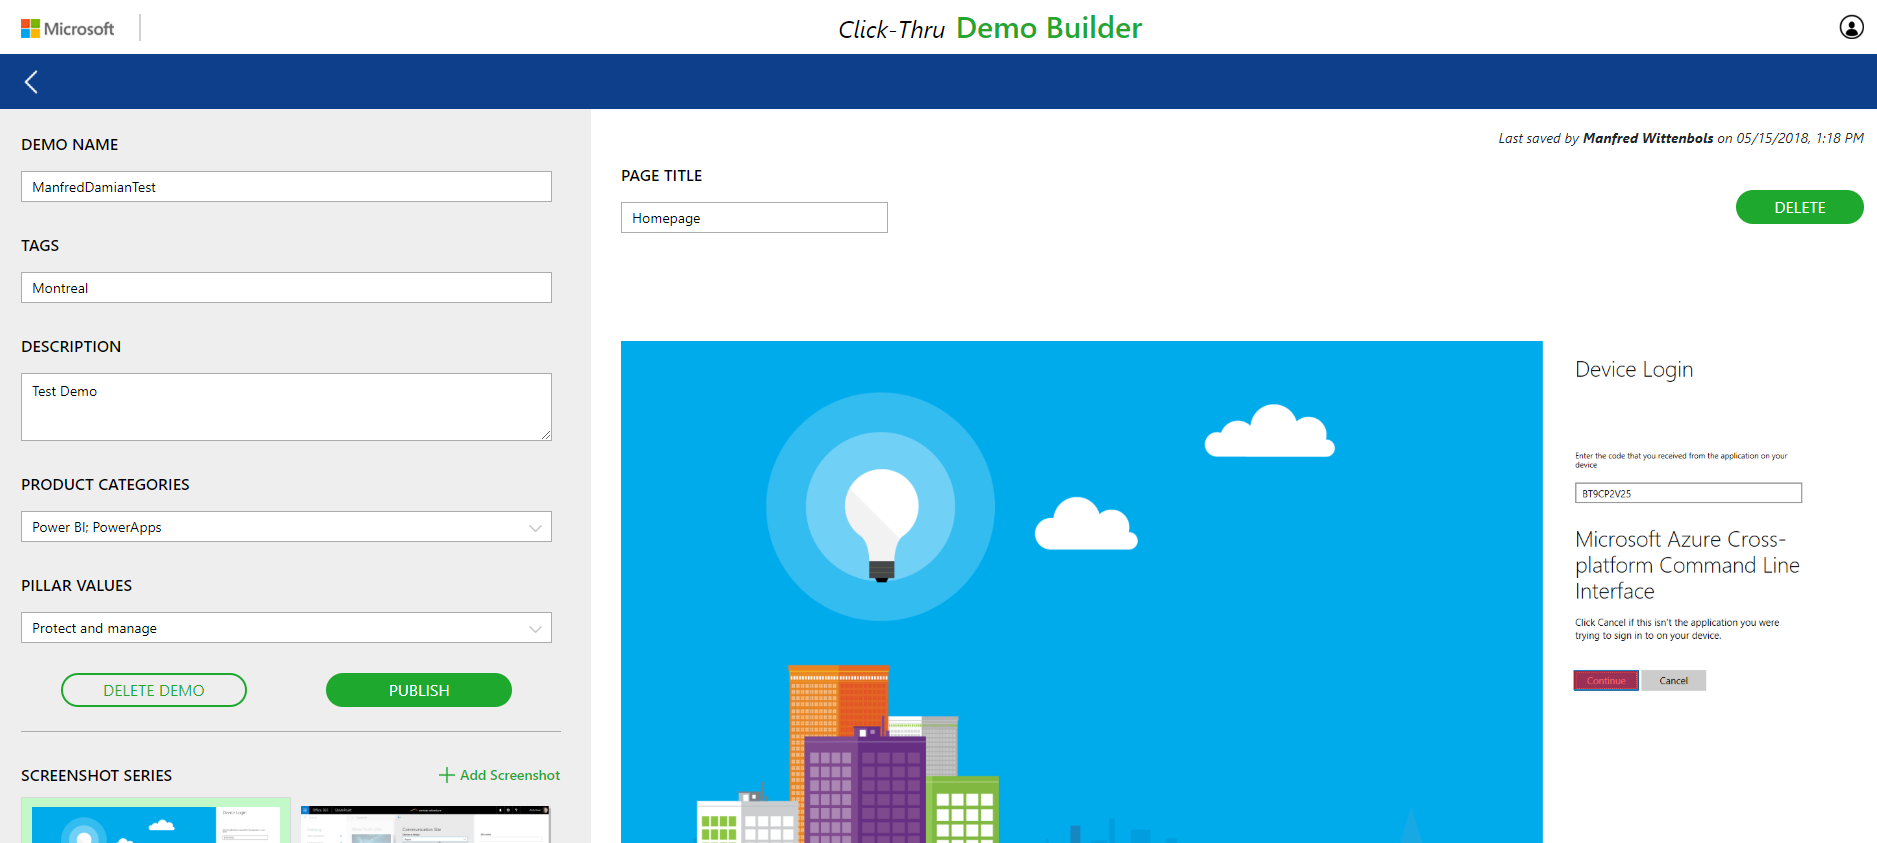The image size is (1877, 843).
Task: Click the device code field BT9CP2V25
Action: pos(1688,493)
